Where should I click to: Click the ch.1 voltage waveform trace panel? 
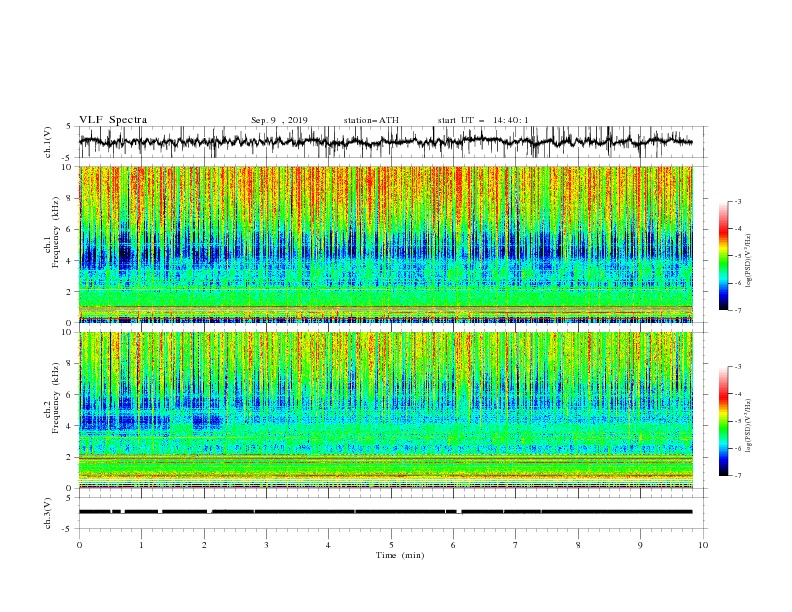pos(392,142)
